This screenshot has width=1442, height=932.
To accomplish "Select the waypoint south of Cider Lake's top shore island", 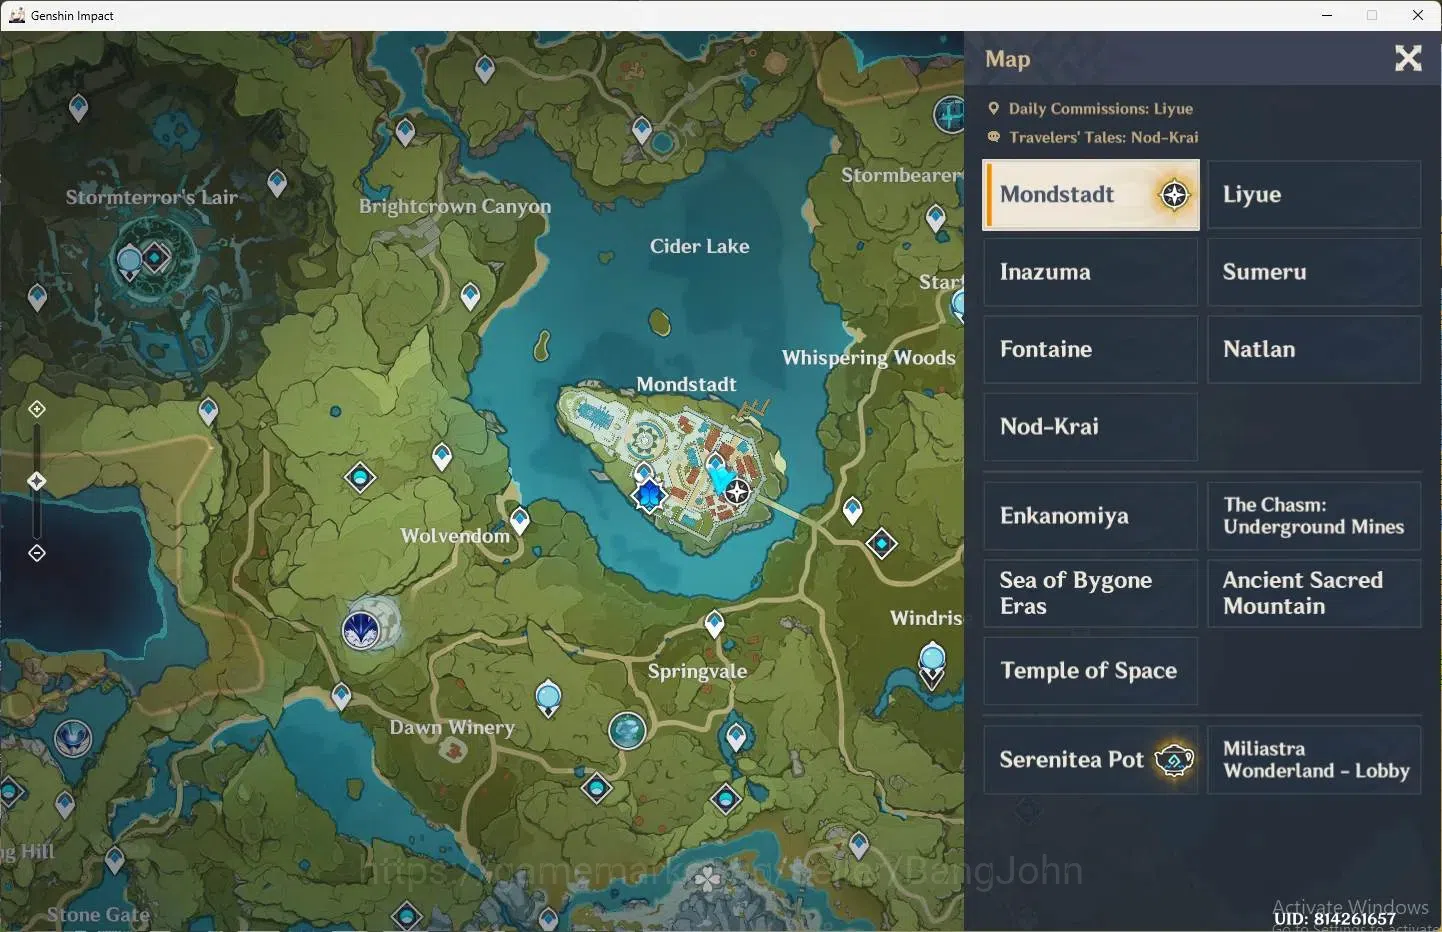I will pyautogui.click(x=642, y=129).
